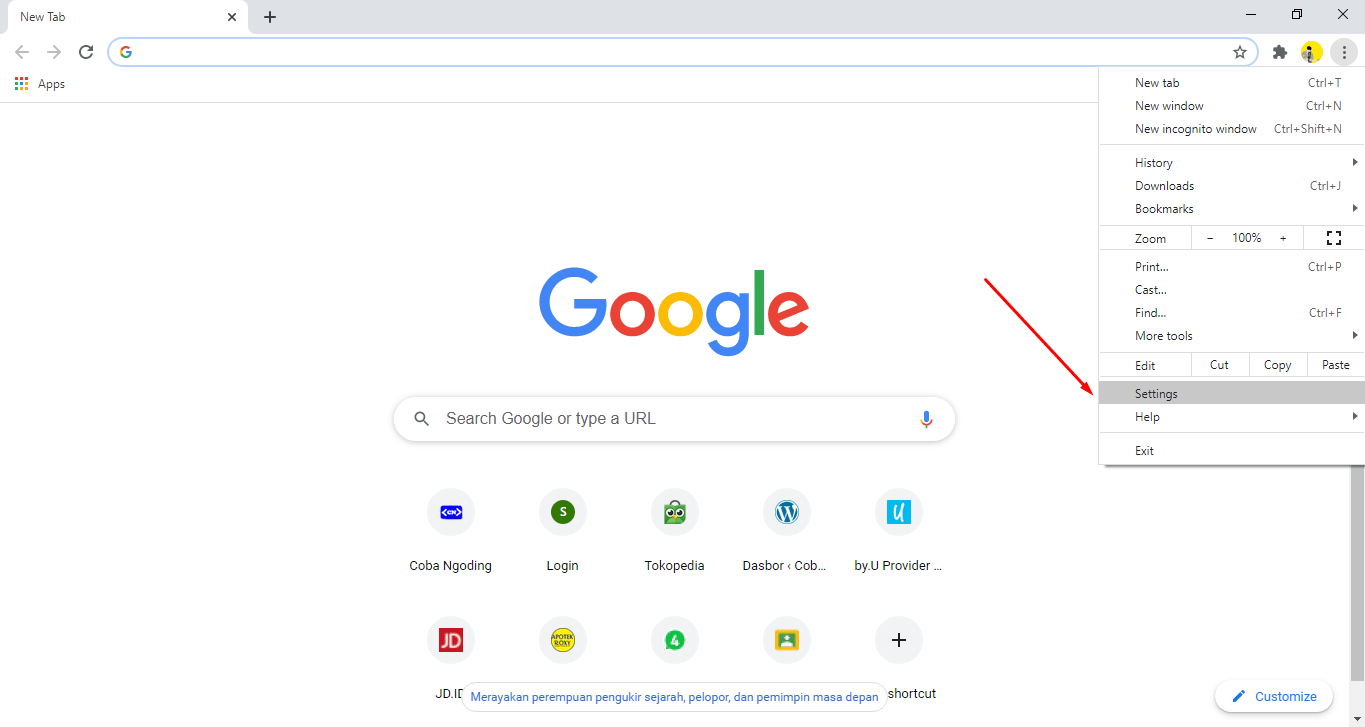Expand the History submenu
This screenshot has width=1365, height=727.
click(1231, 163)
